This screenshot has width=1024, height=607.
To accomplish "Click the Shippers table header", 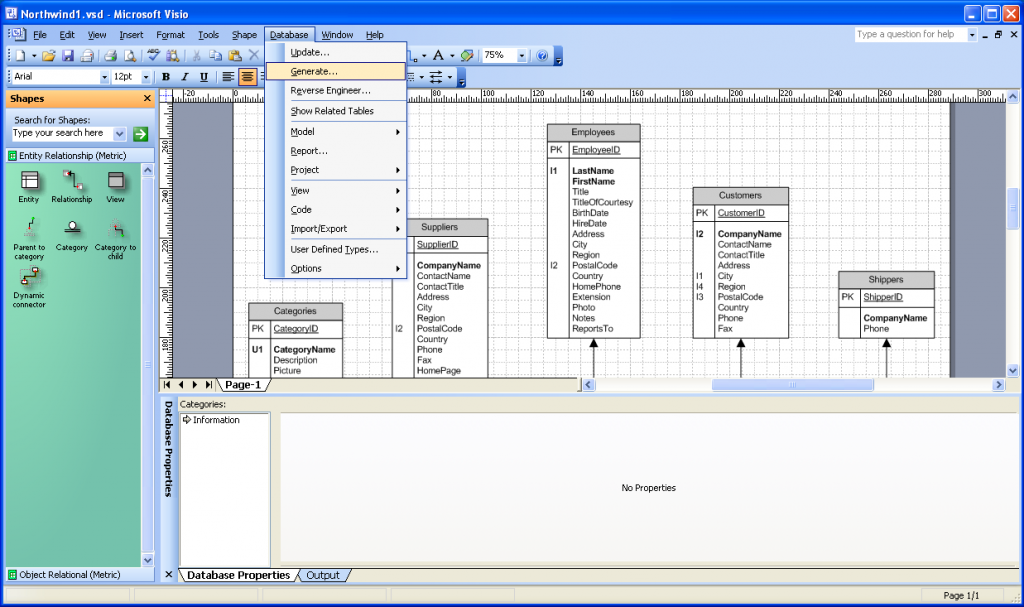I will [886, 280].
